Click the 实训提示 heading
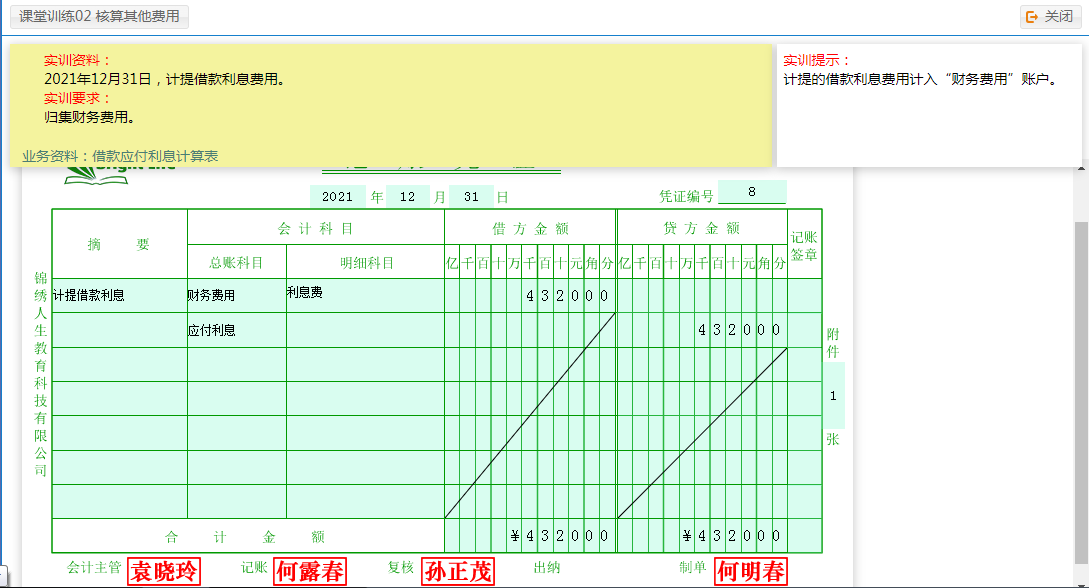Viewport: 1089px width, 588px height. (817, 60)
